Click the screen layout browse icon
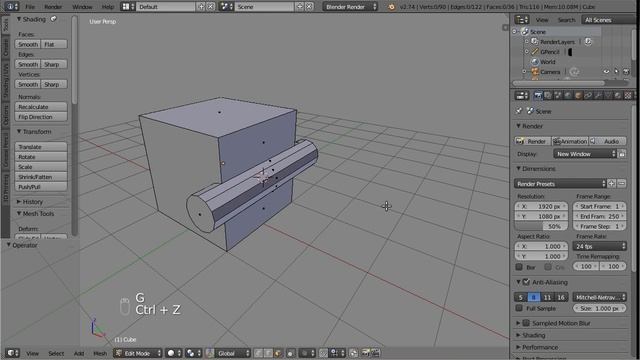The image size is (640, 360). 128,7
